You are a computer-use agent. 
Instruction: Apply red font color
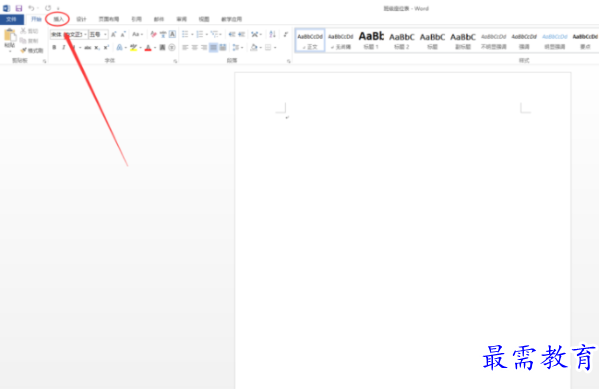pyautogui.click(x=148, y=48)
